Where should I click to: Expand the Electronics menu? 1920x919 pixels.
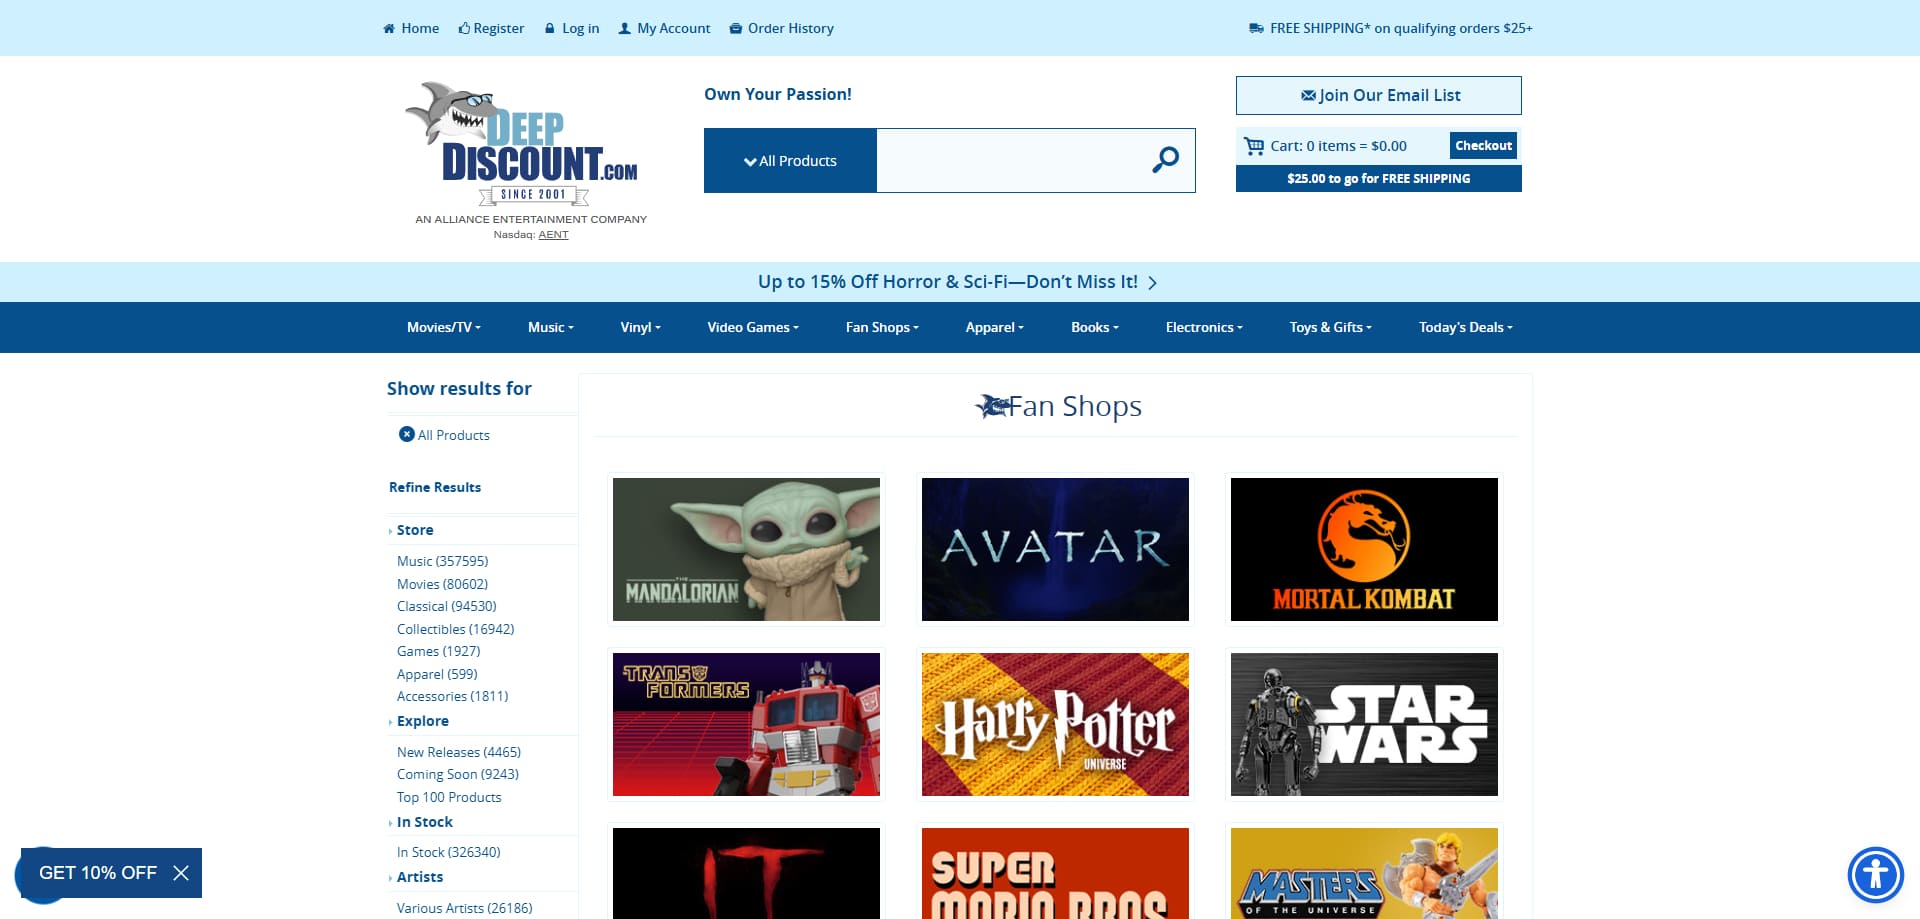1204,327
